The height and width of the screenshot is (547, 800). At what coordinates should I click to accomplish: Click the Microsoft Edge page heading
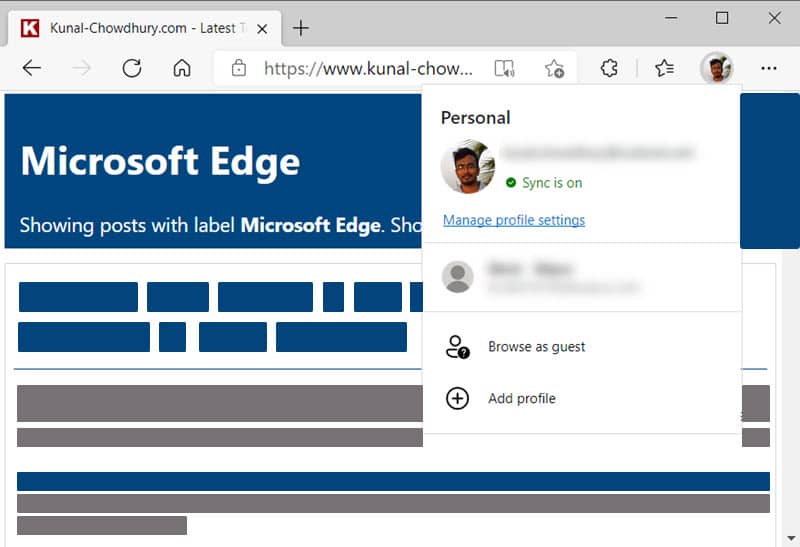tap(160, 161)
